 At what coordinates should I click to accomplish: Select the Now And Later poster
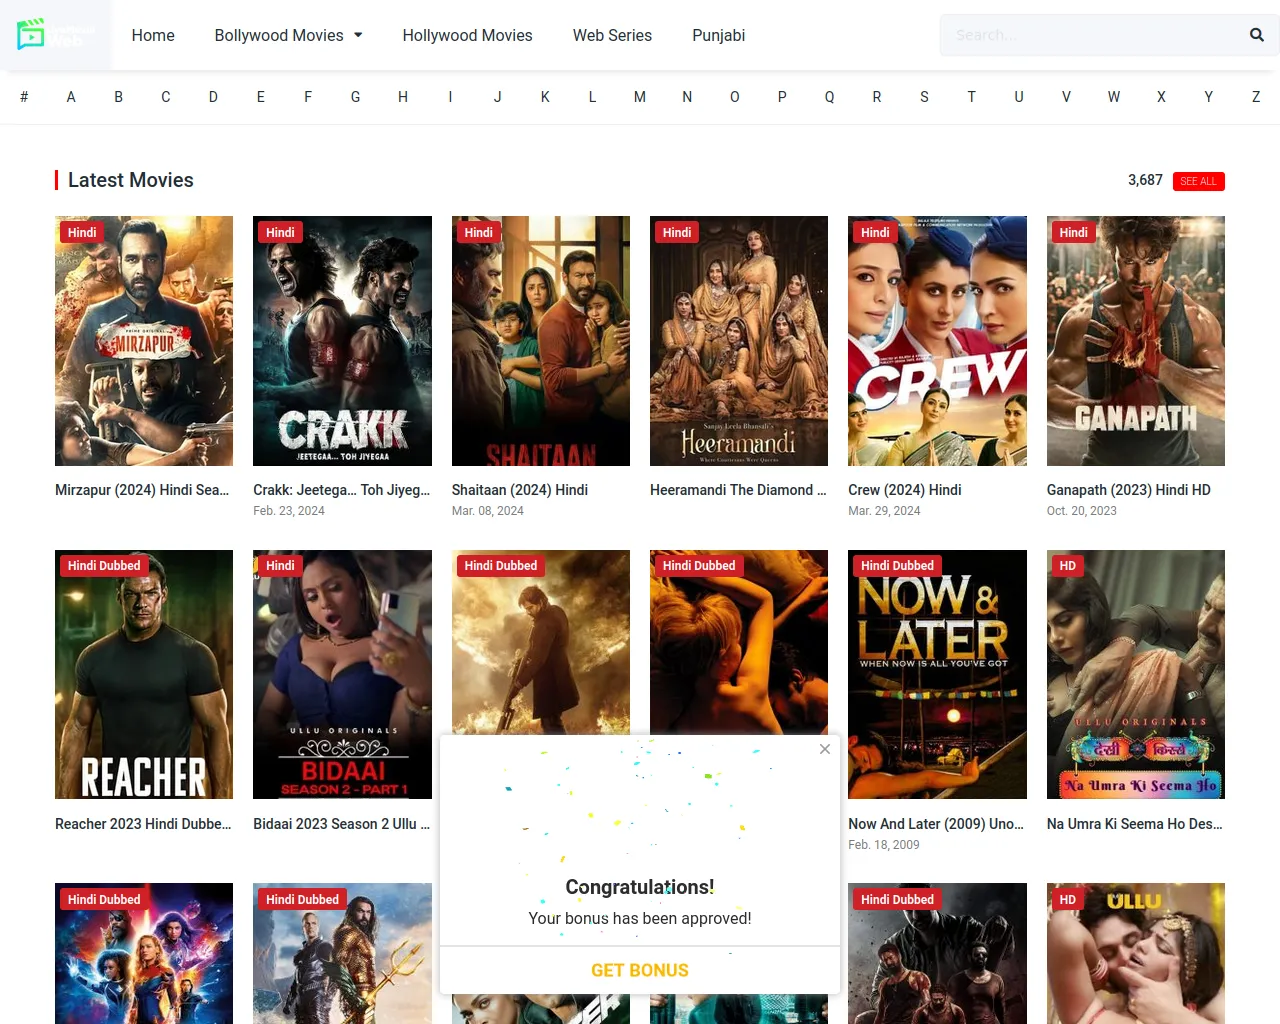[937, 674]
